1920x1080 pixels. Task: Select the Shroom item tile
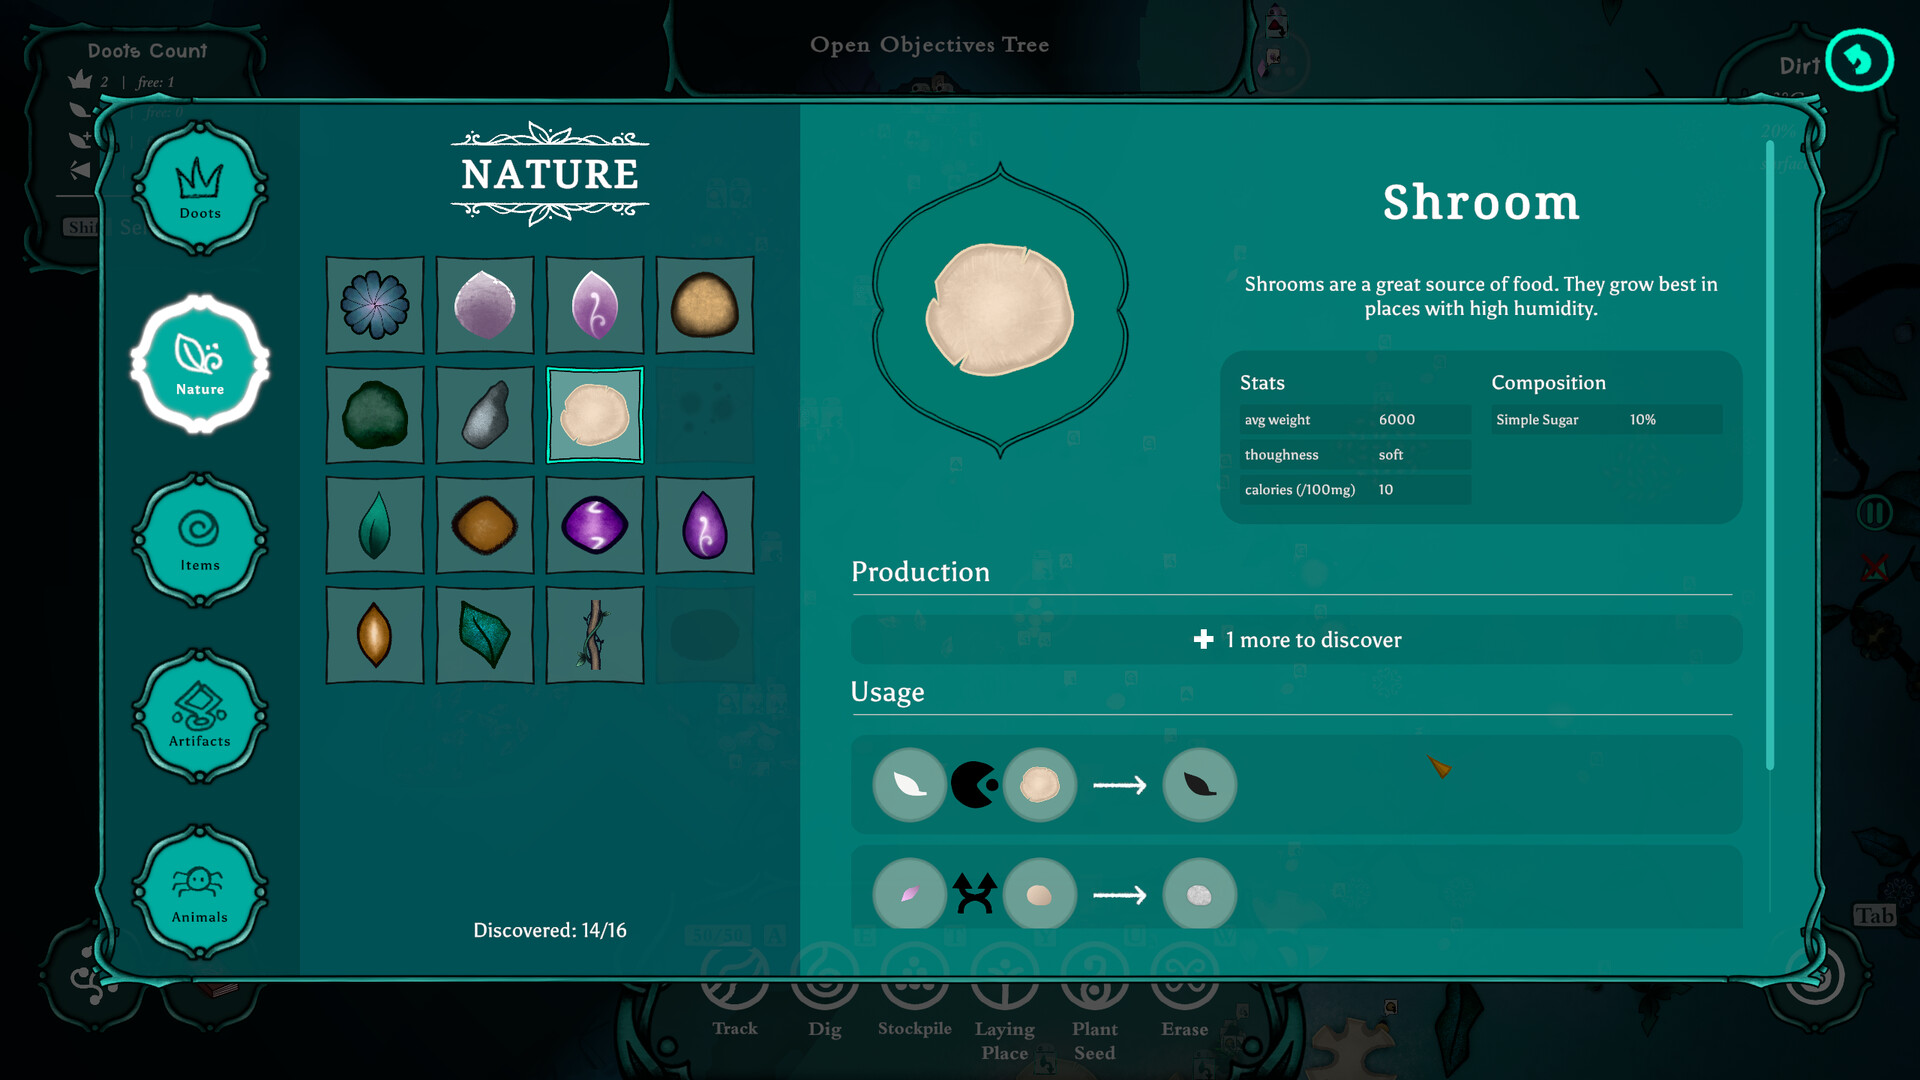click(595, 415)
